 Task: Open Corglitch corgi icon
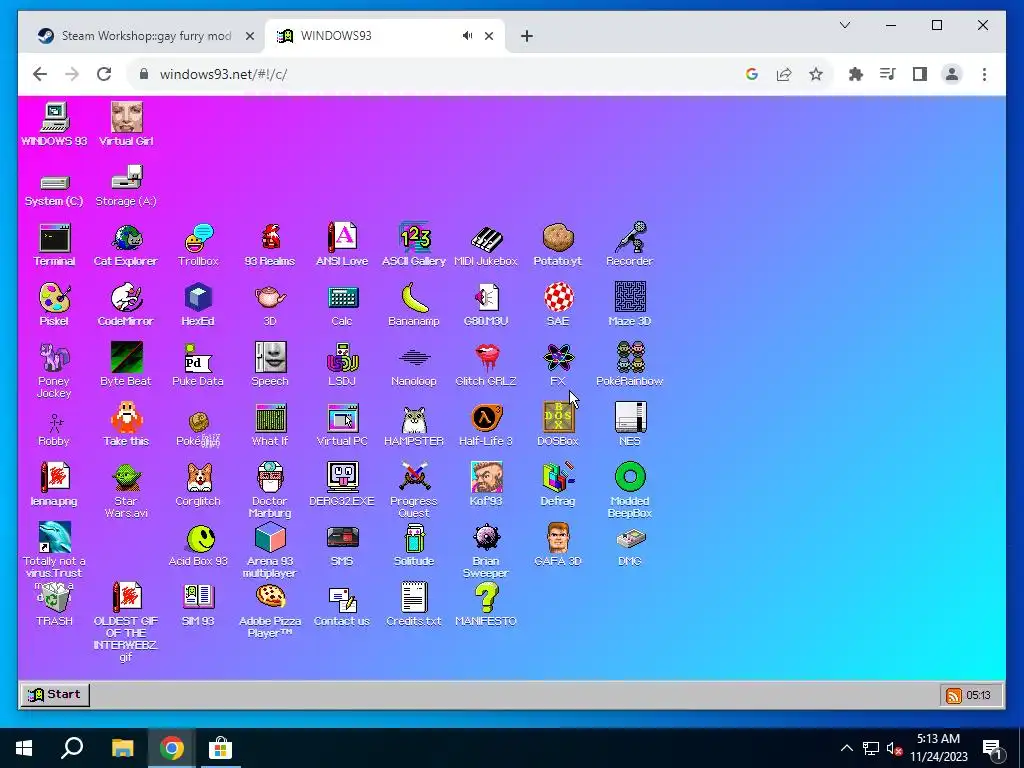click(x=199, y=478)
